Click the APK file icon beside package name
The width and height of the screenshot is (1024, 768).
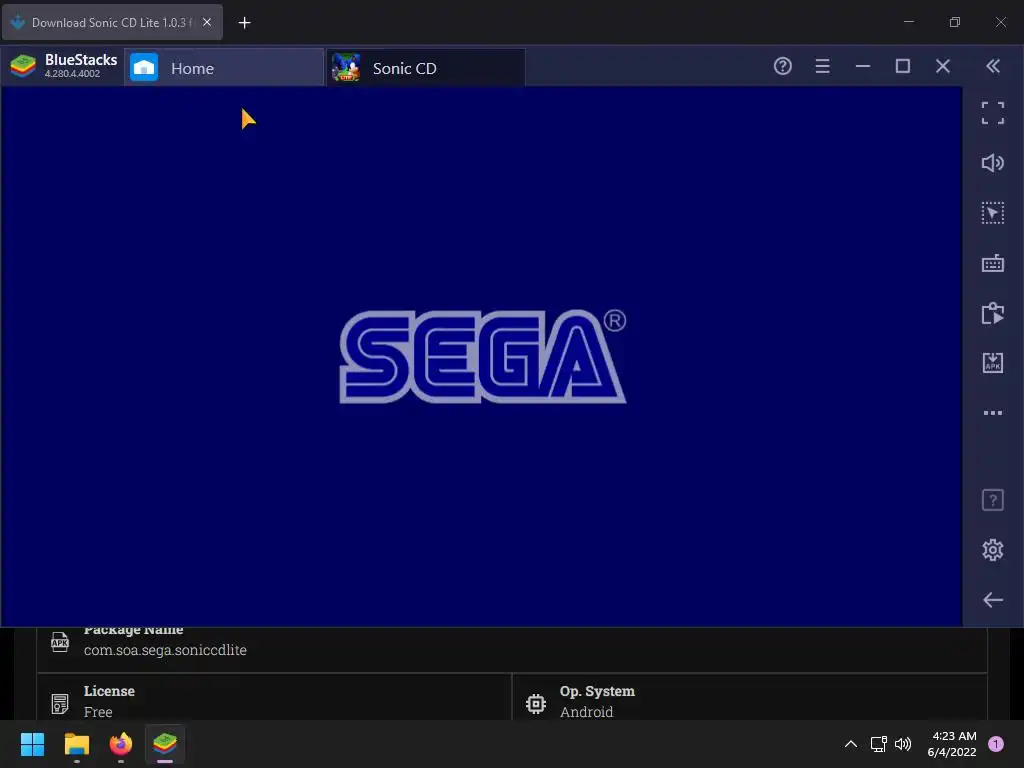coord(59,642)
